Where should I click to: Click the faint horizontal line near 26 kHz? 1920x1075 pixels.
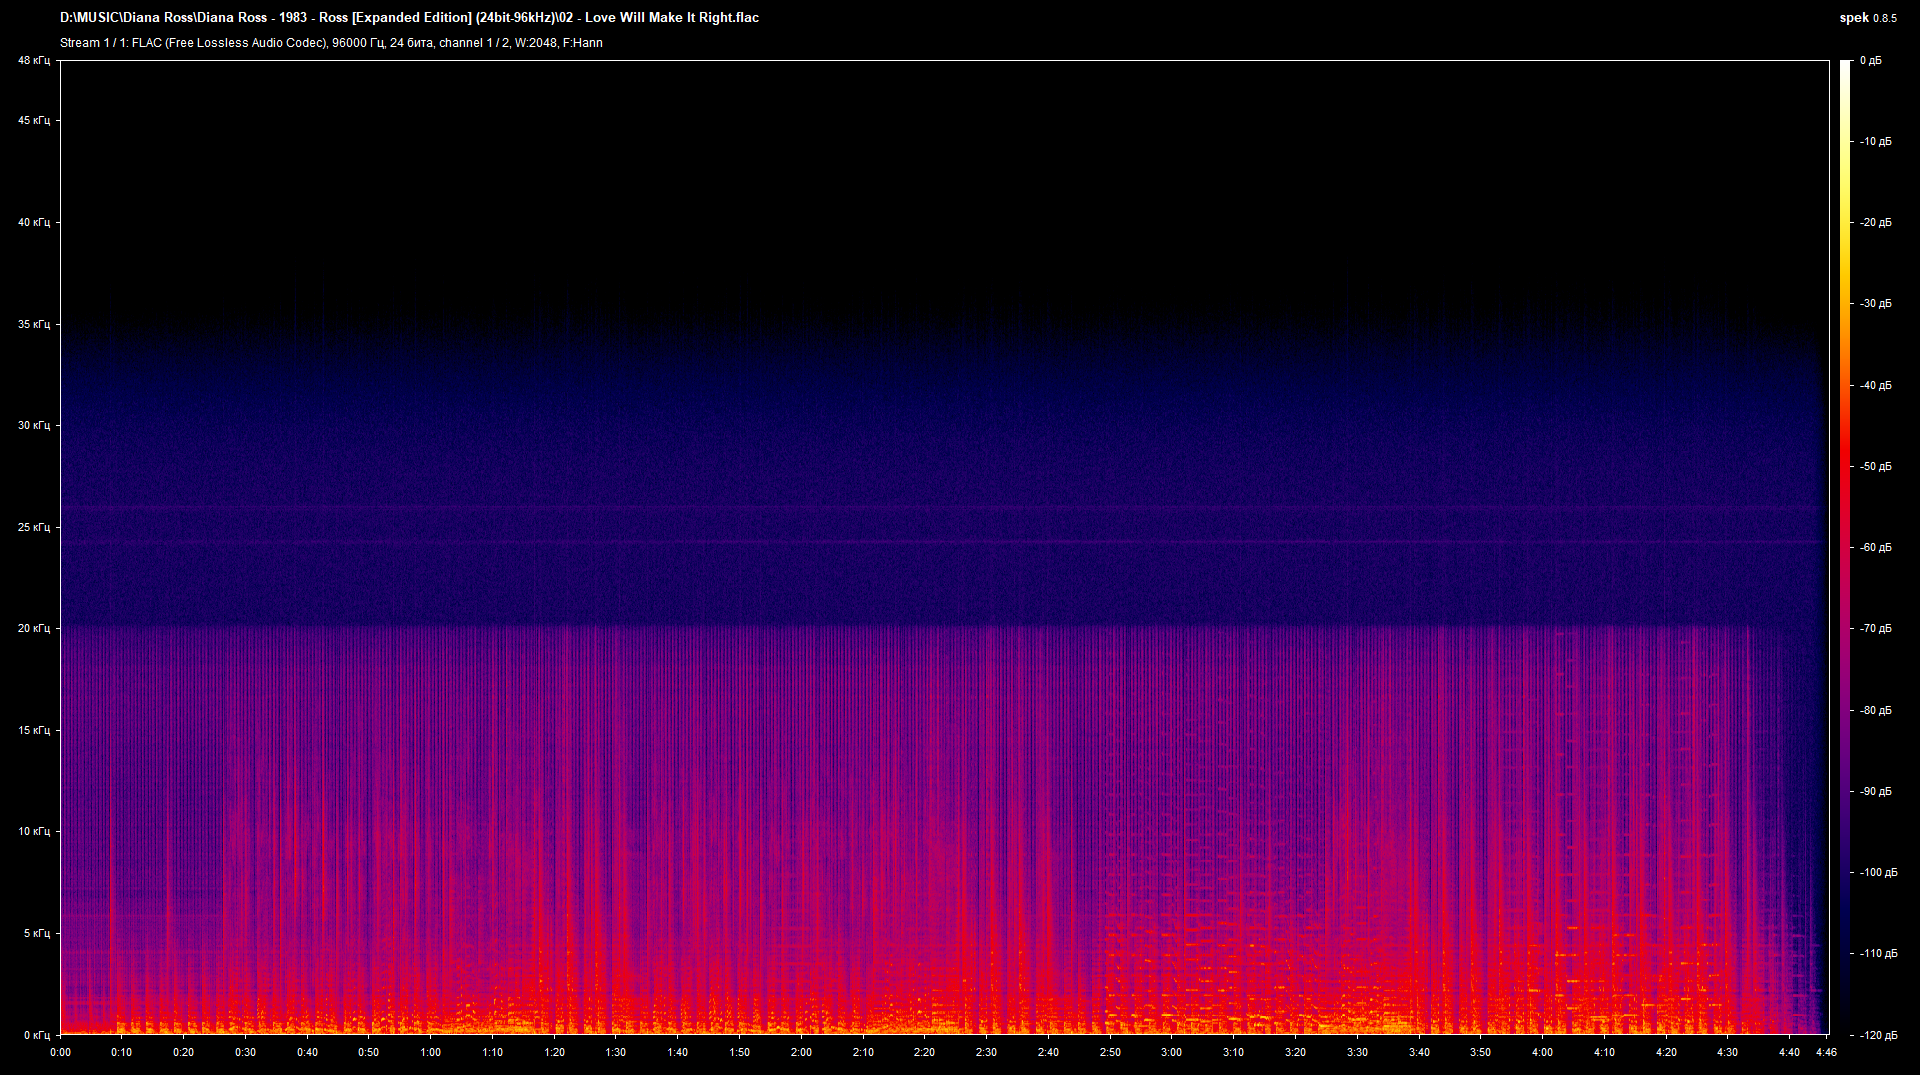(940, 509)
